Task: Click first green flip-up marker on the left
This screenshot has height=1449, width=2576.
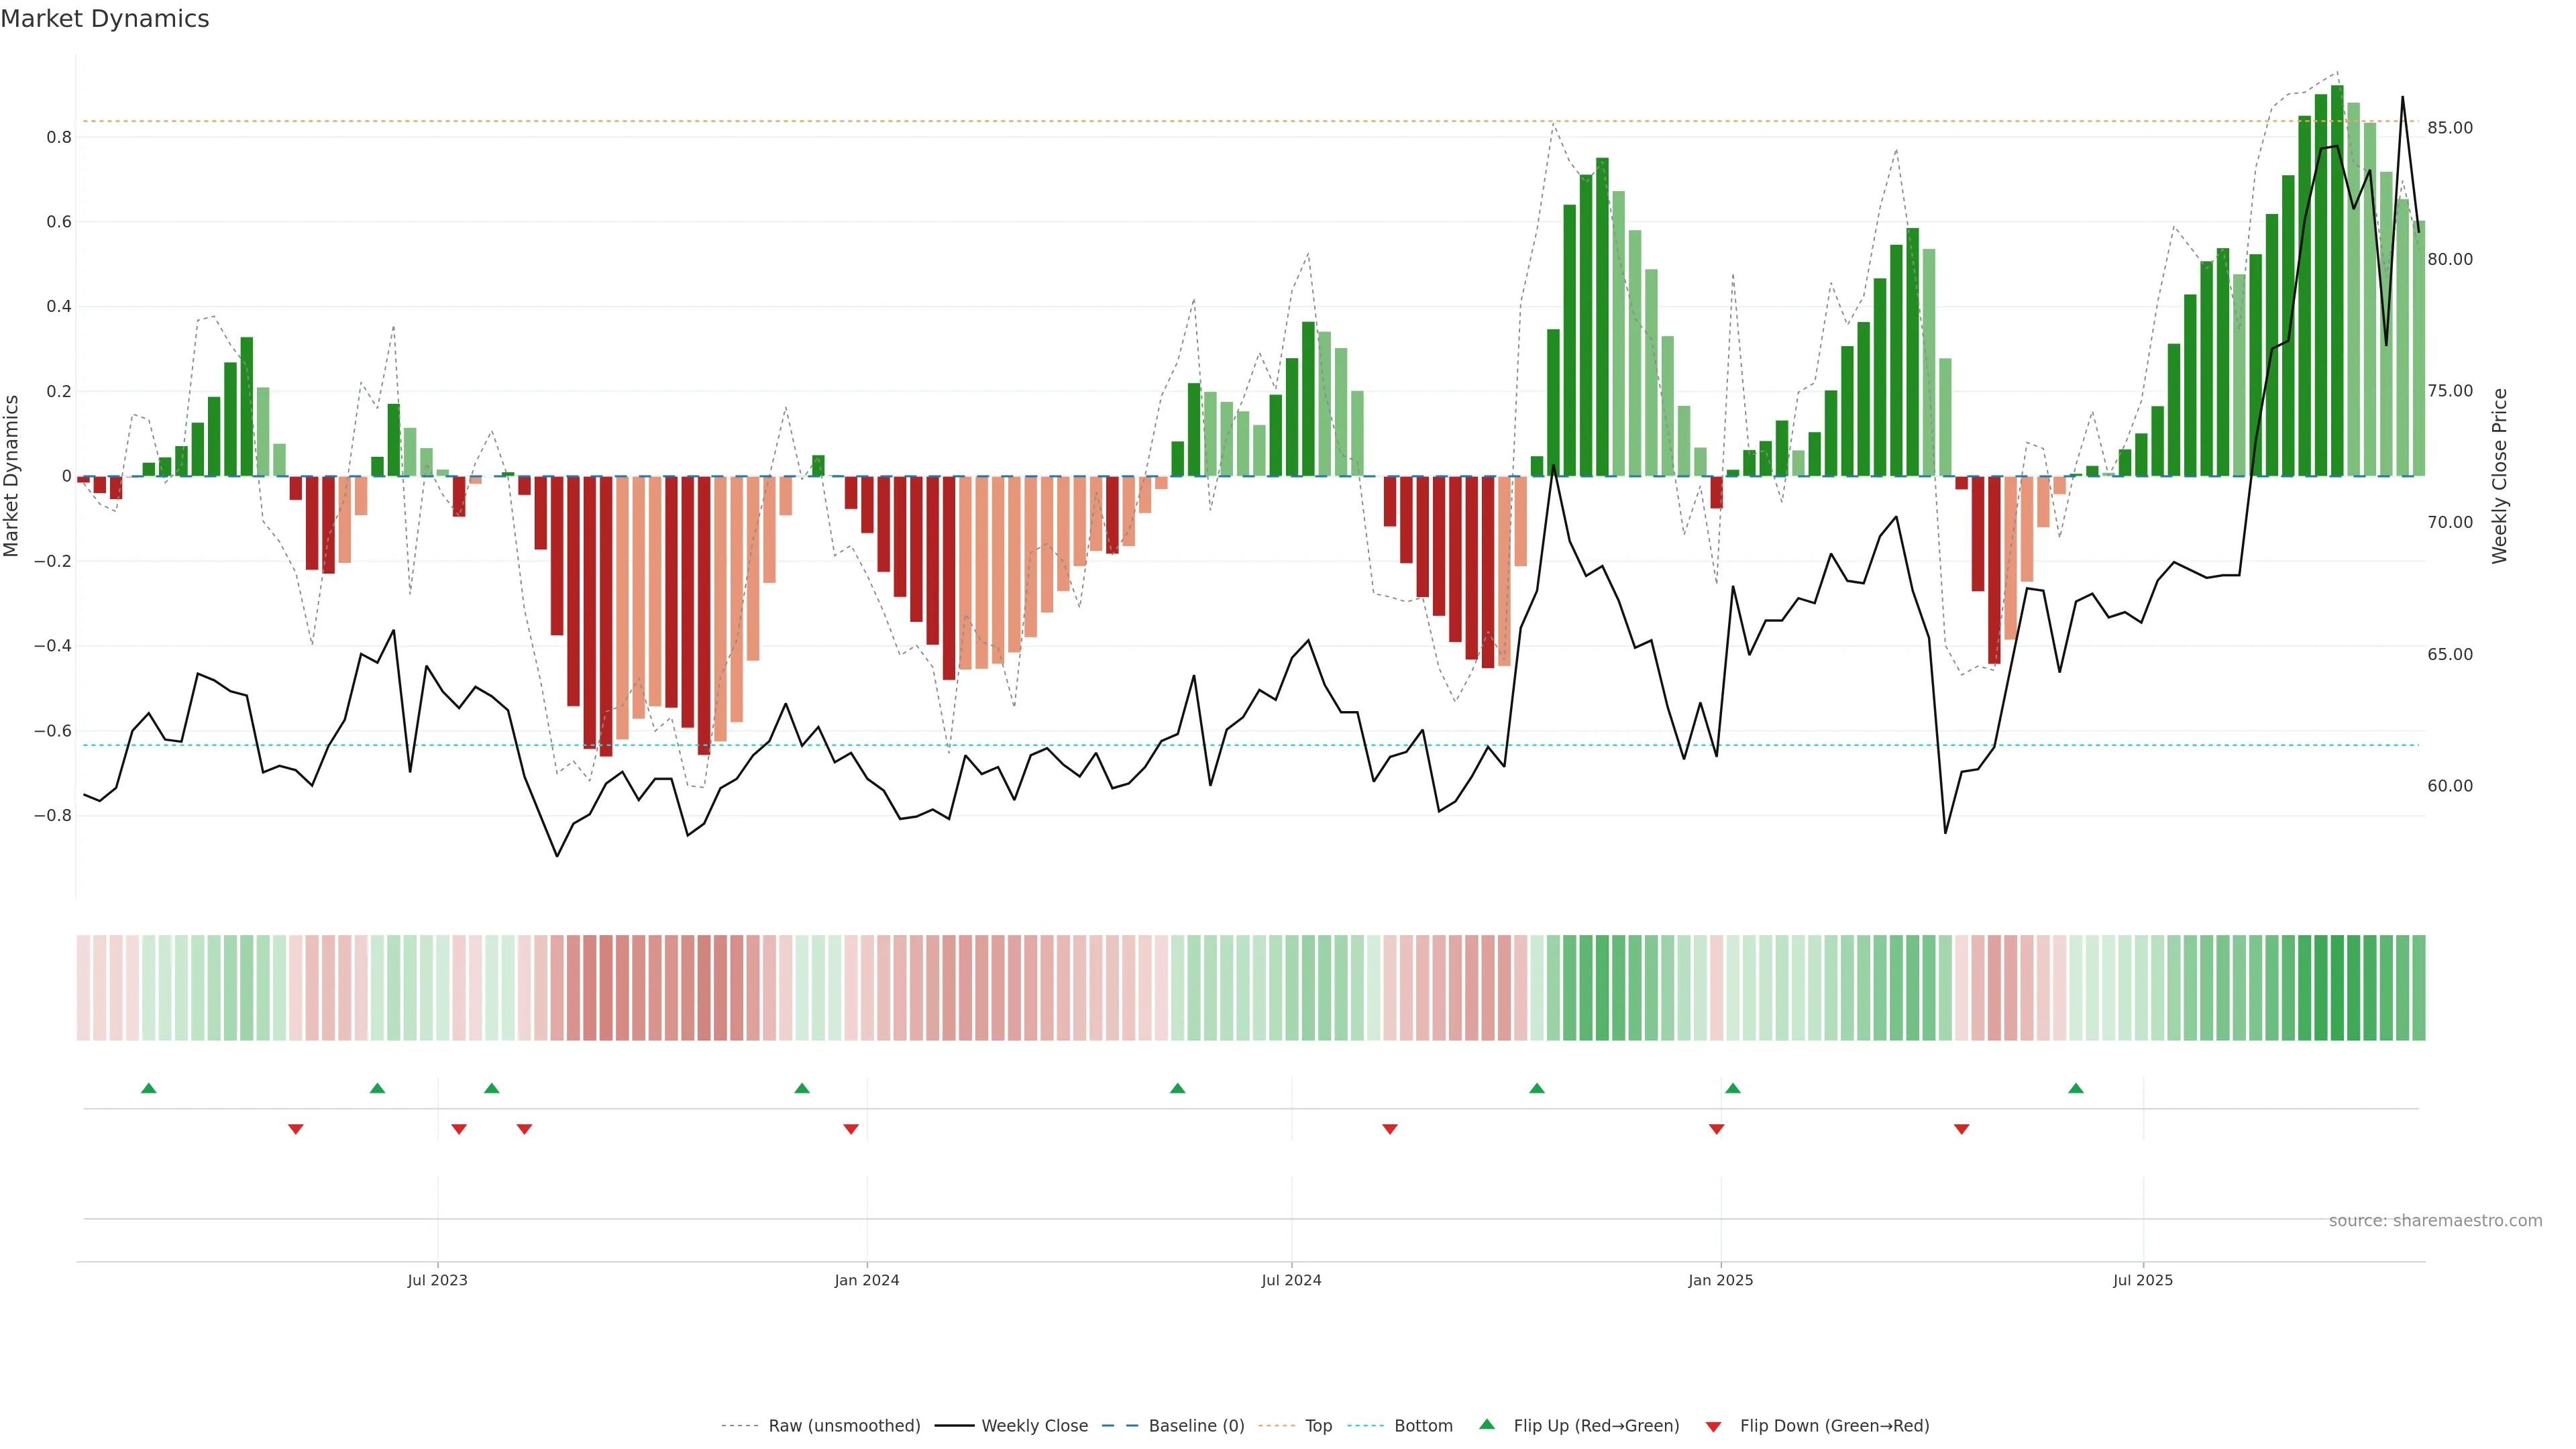Action: point(149,1088)
